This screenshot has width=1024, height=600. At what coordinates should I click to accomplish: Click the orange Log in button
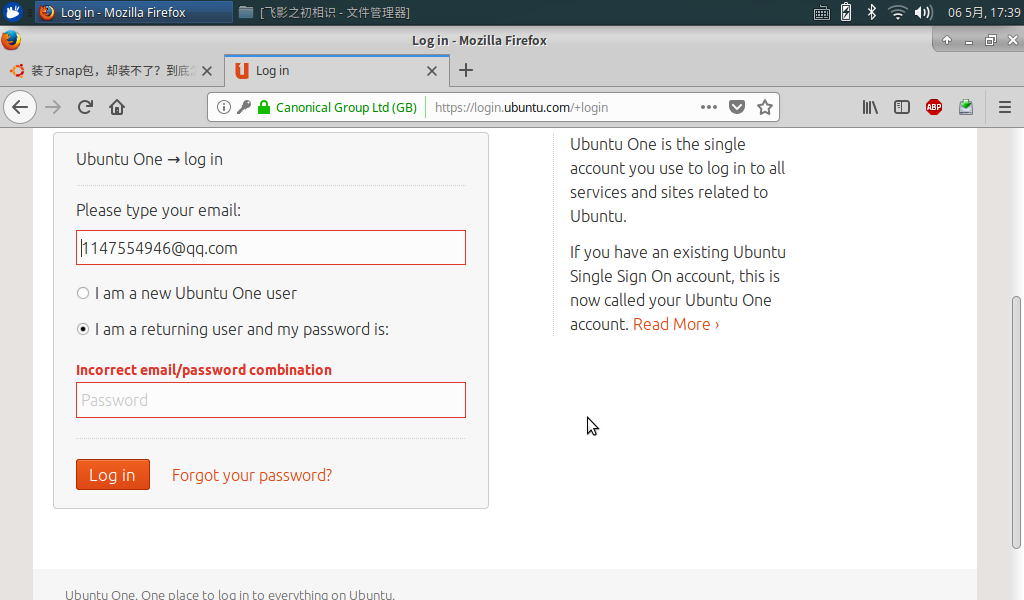pos(113,475)
